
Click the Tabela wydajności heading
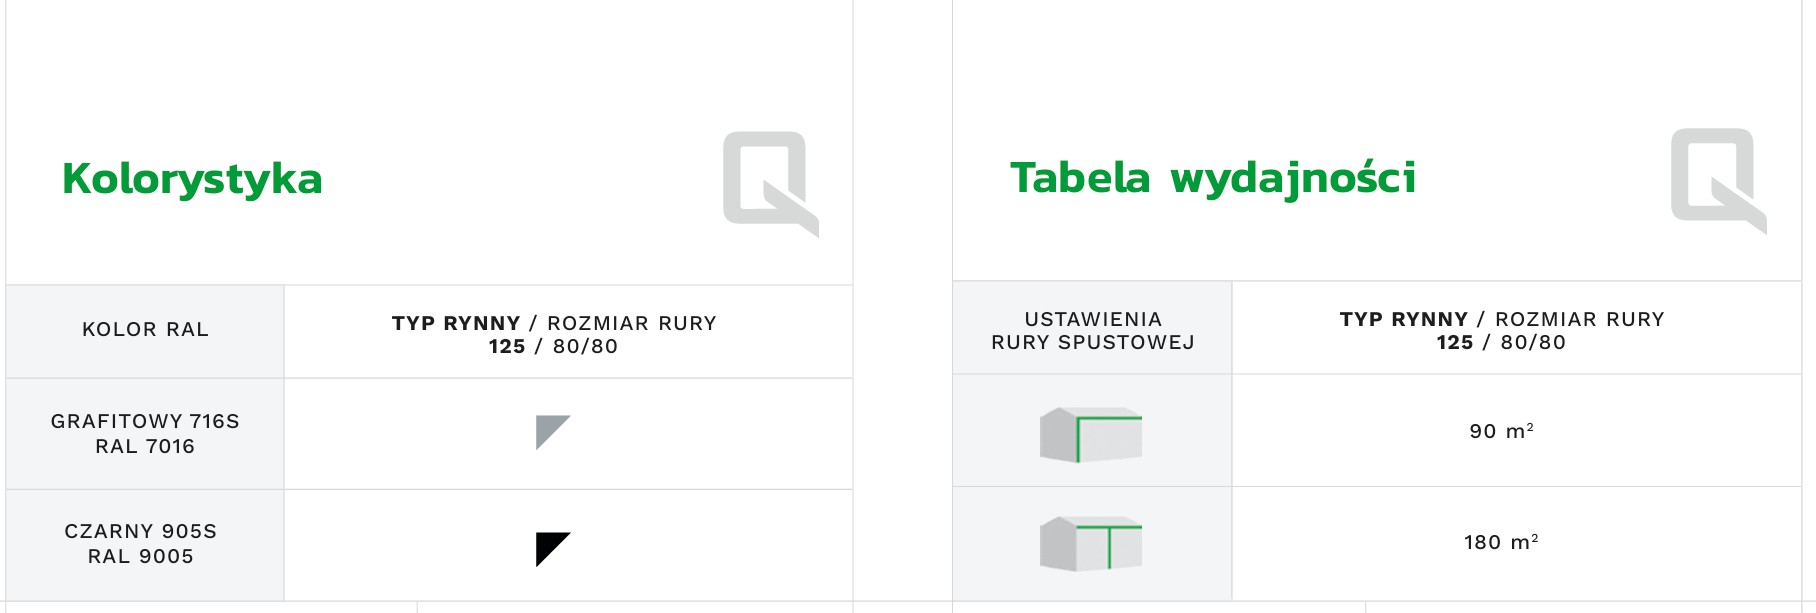pos(1213,178)
